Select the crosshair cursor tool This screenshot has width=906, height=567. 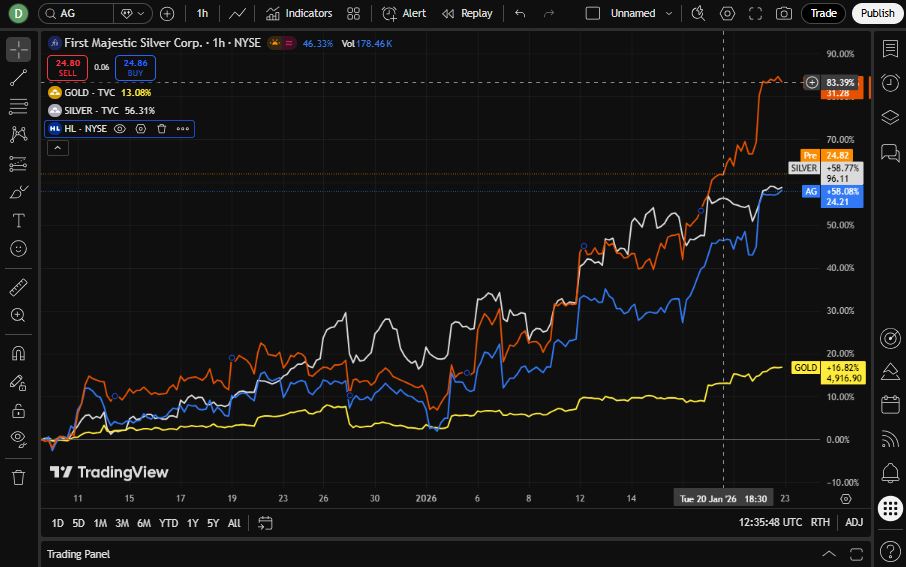pos(18,50)
